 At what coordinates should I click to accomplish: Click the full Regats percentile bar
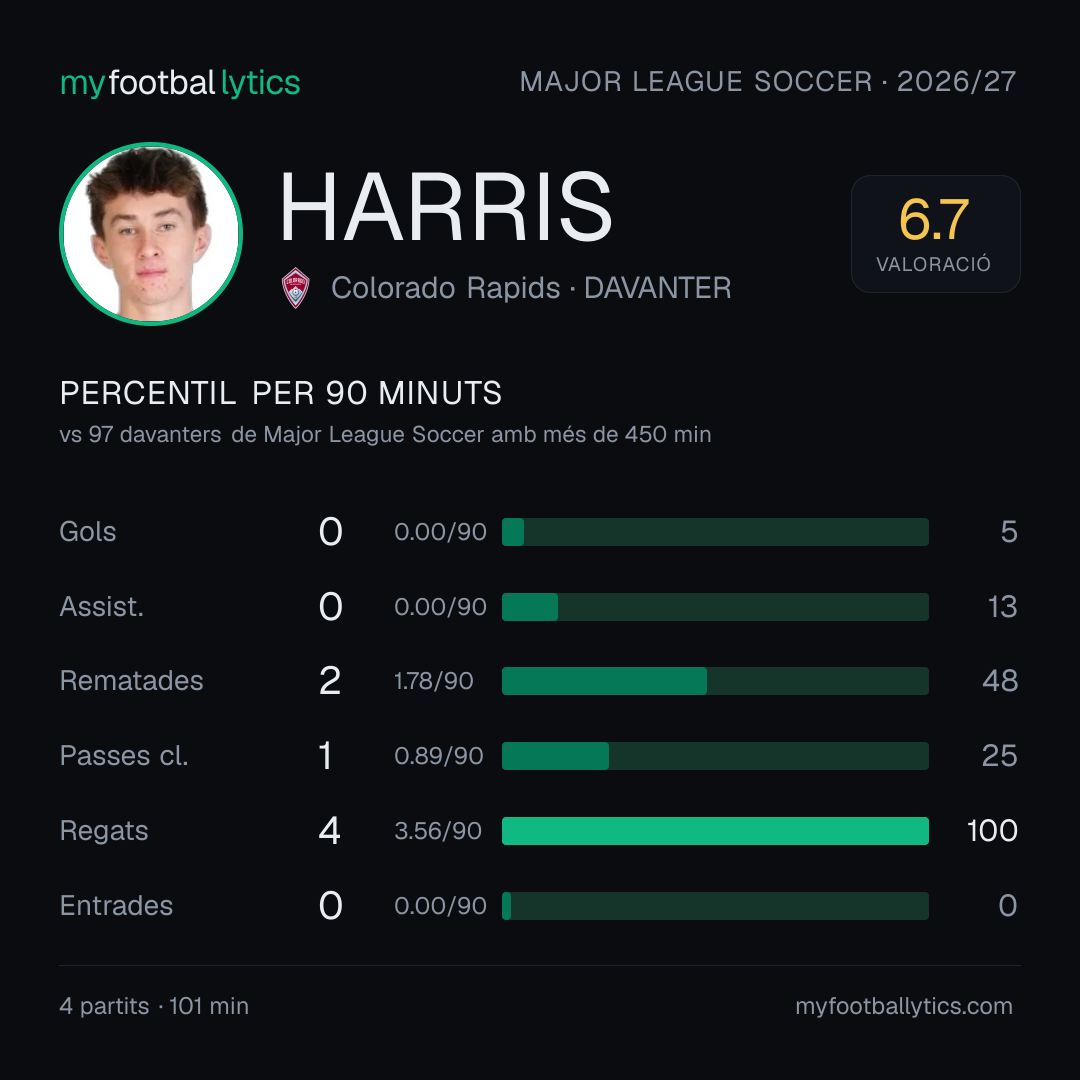[715, 831]
